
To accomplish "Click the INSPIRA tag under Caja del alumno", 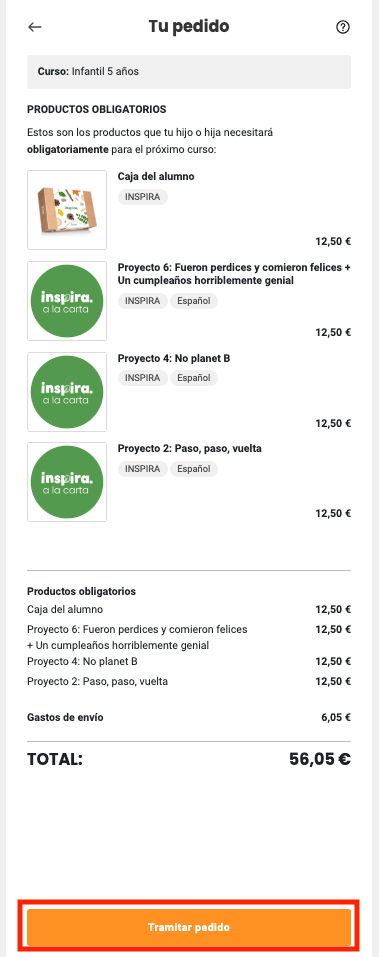I will tap(143, 197).
